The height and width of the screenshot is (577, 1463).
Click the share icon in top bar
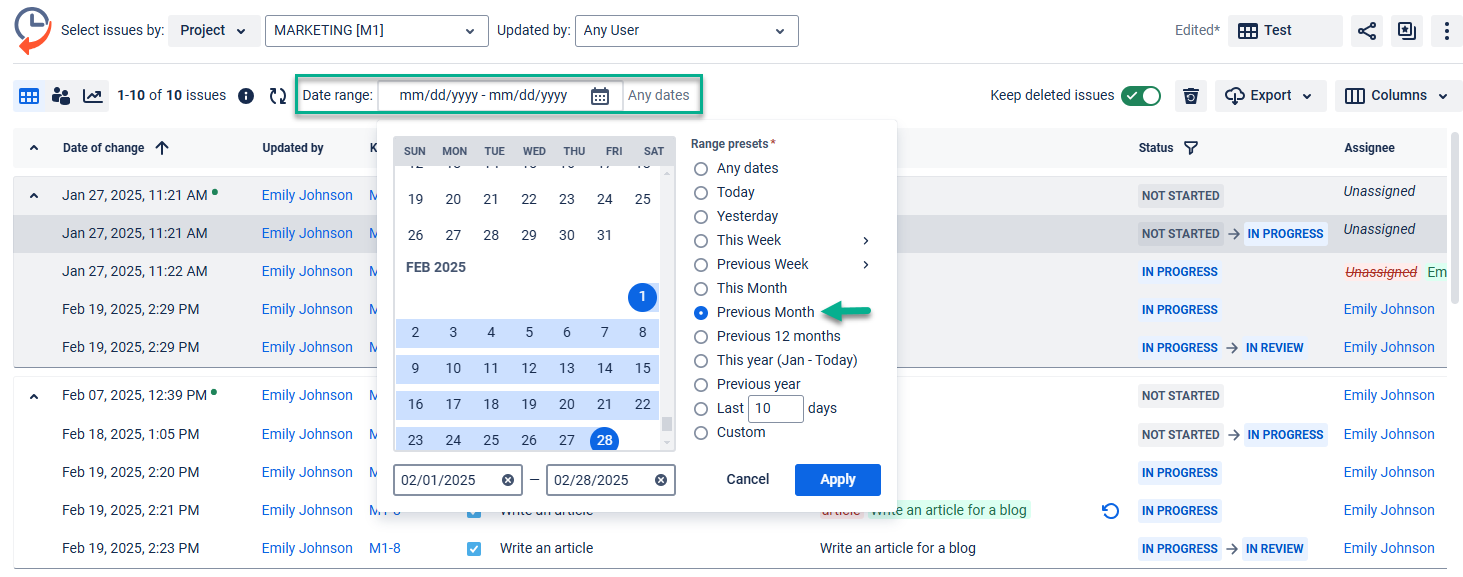pyautogui.click(x=1367, y=31)
